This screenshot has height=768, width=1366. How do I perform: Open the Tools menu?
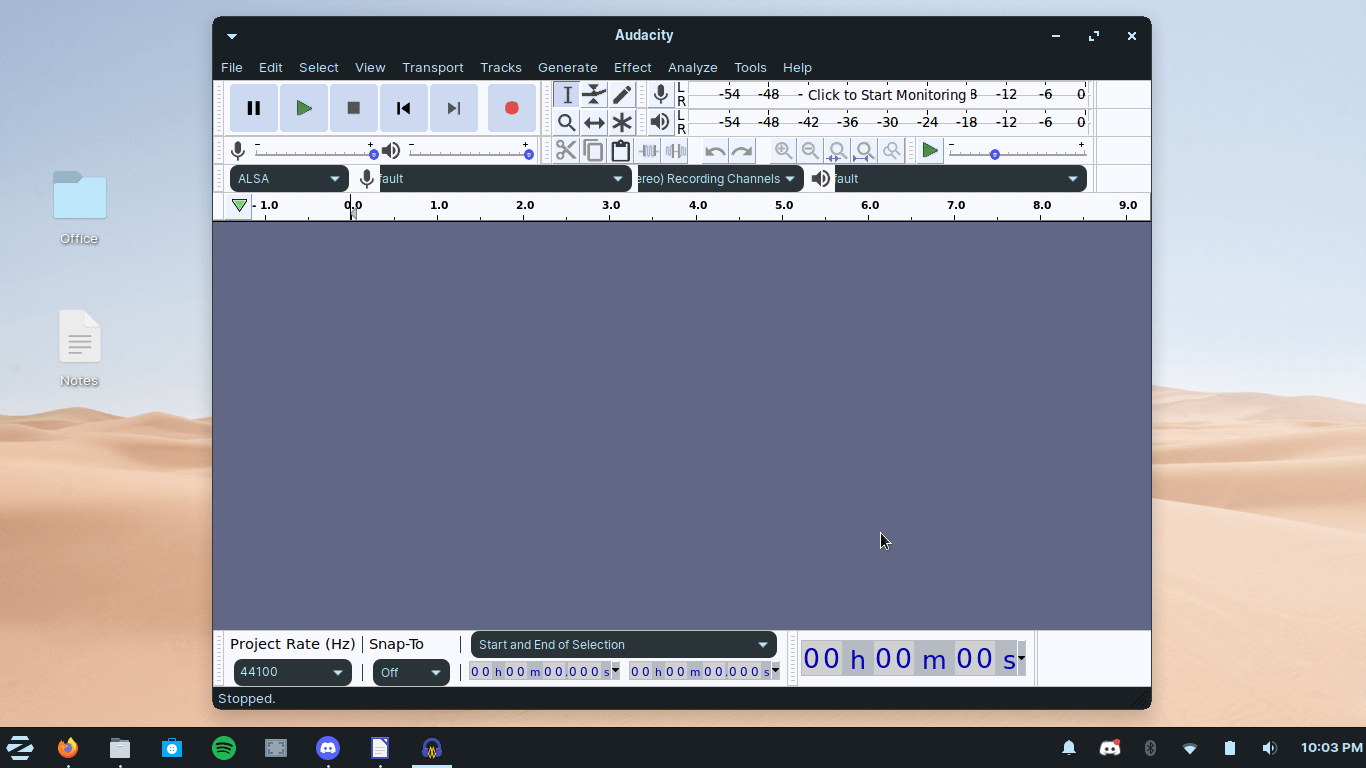pyautogui.click(x=750, y=68)
